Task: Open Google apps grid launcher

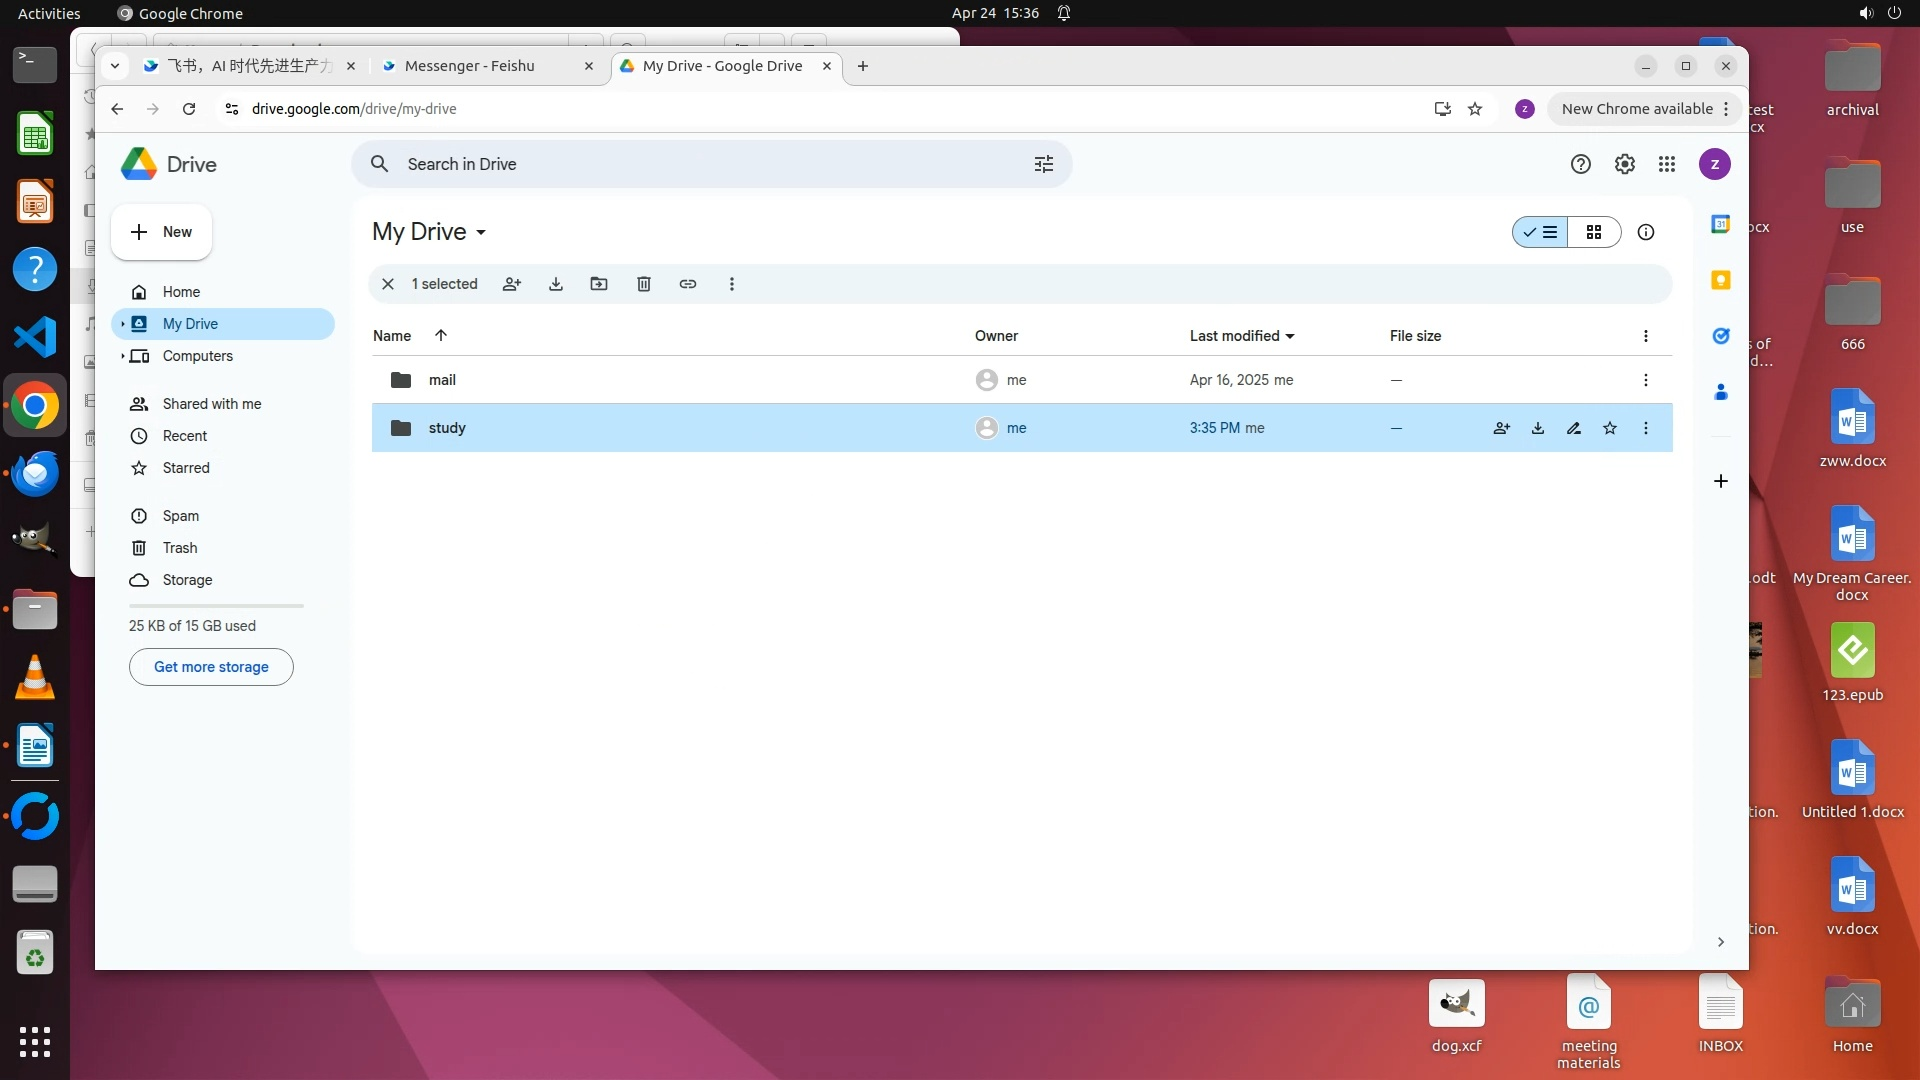Action: coord(1667,164)
